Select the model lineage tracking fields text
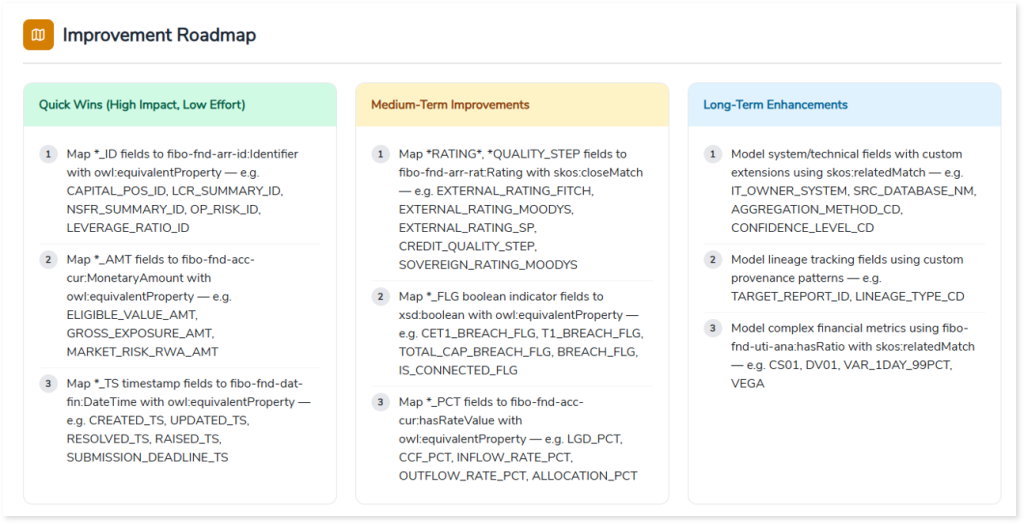 pyautogui.click(x=847, y=277)
